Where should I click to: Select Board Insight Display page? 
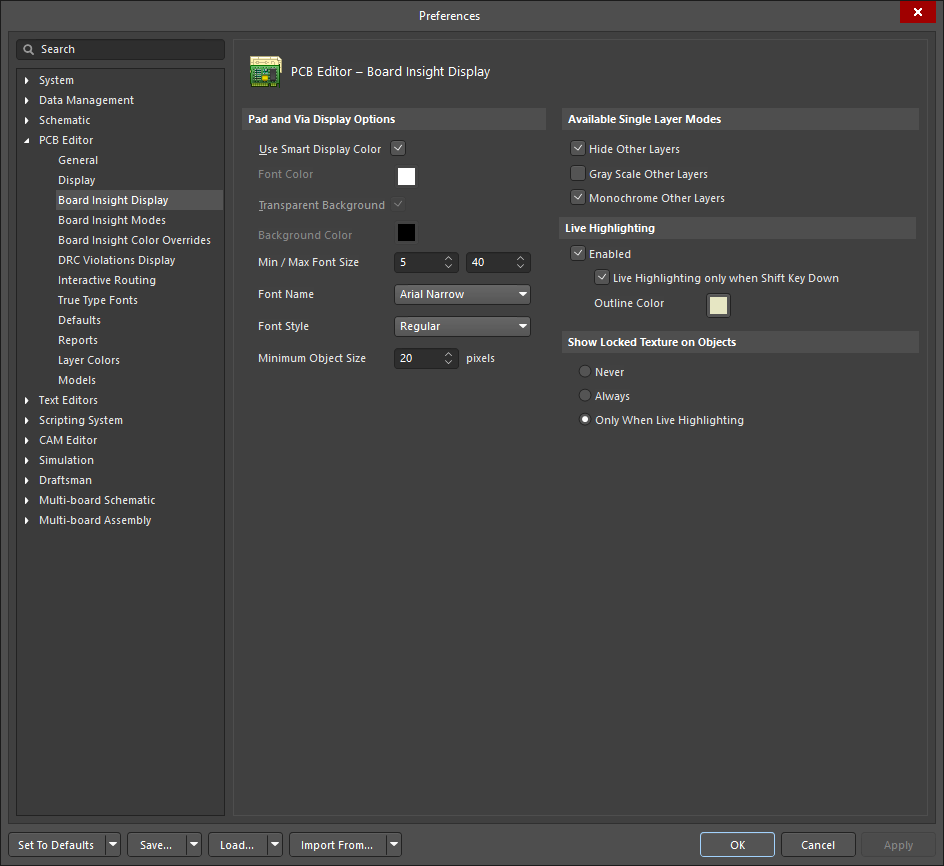point(139,200)
